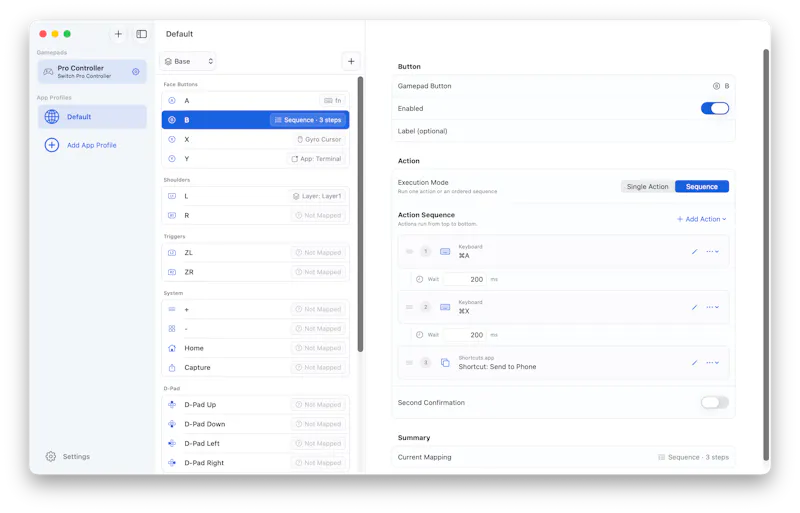Select the Pro Controller gamepad entry

pos(92,72)
